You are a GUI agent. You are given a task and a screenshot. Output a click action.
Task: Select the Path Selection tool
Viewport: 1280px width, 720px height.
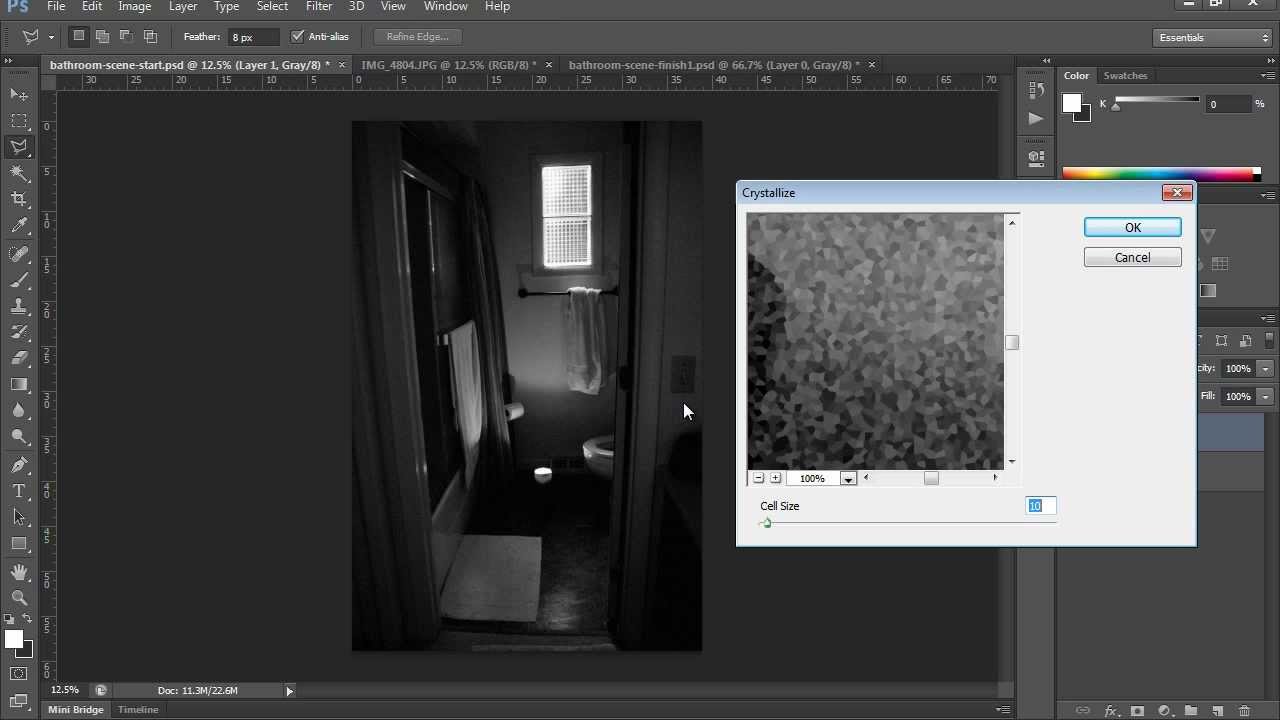[19, 517]
